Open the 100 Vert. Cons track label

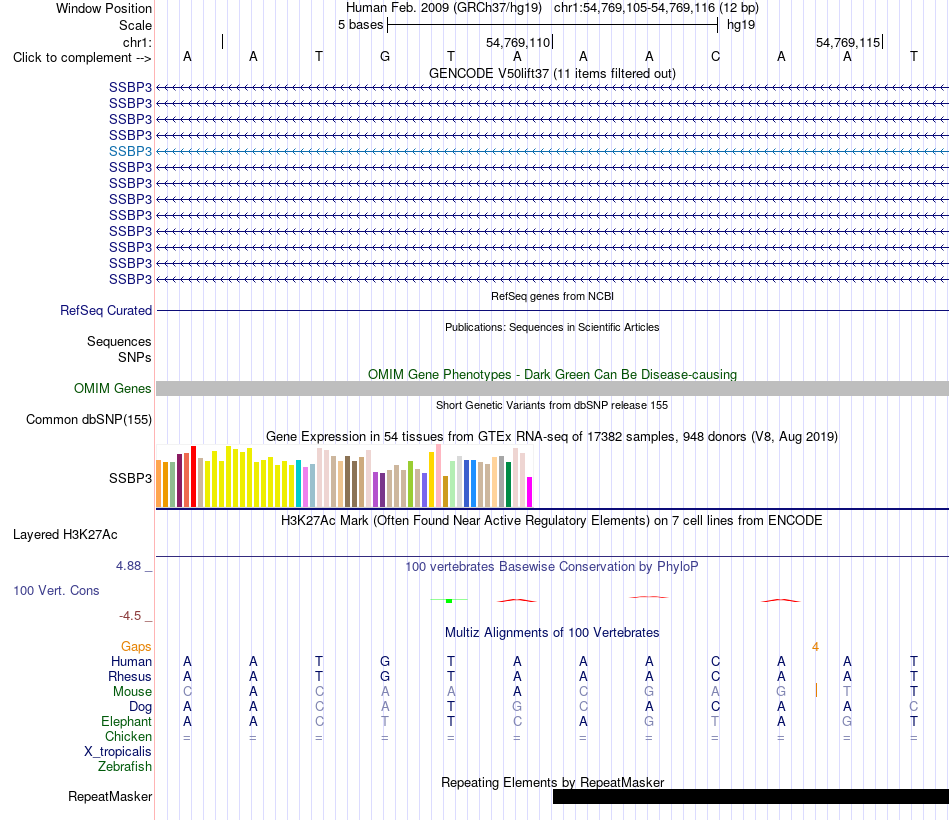56,590
